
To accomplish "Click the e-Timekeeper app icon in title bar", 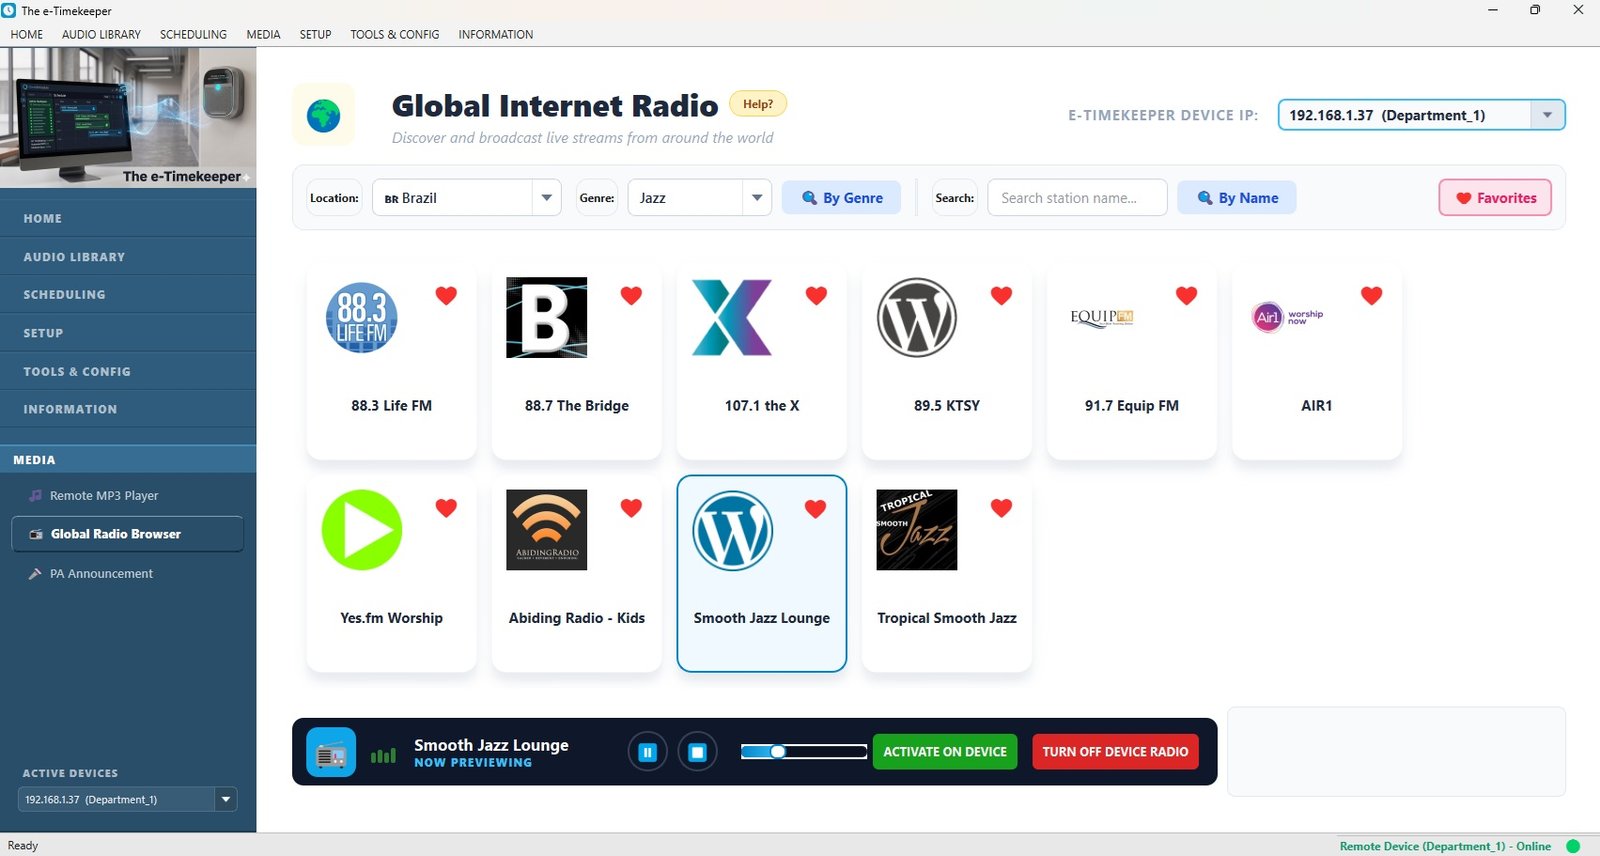I will pyautogui.click(x=9, y=11).
